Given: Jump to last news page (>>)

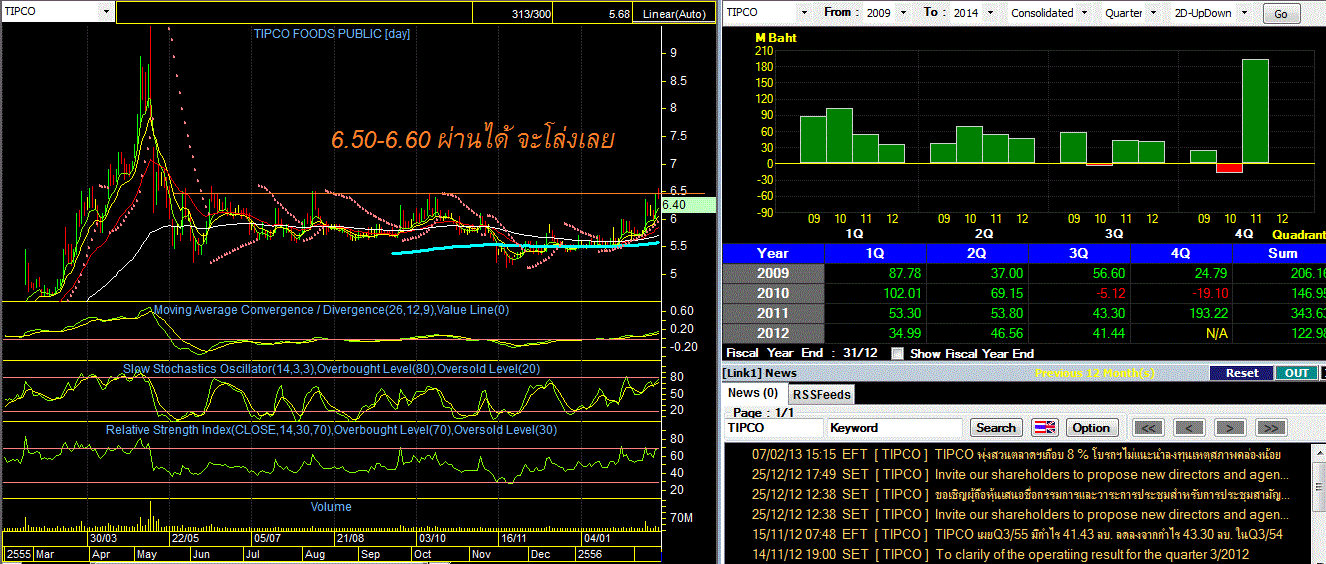Looking at the screenshot, I should coord(1270,428).
